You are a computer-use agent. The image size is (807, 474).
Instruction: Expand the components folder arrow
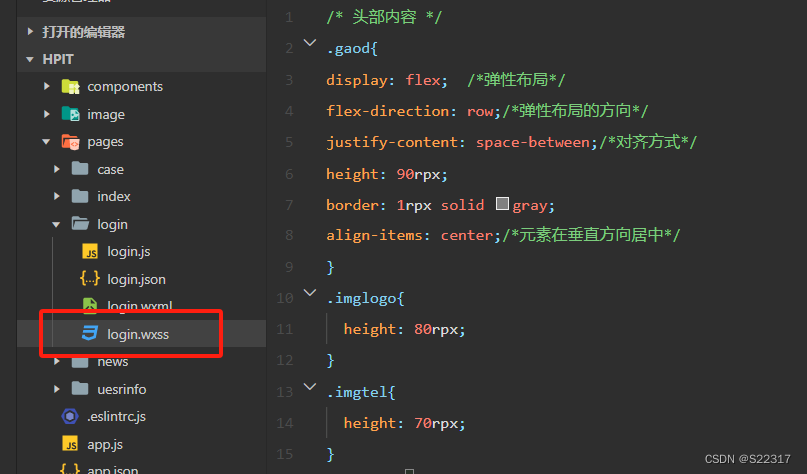coord(47,86)
